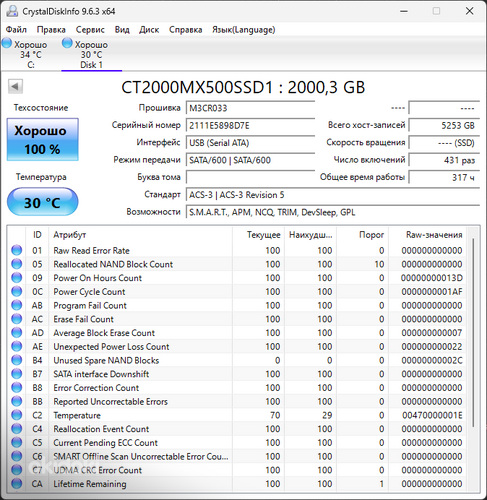Click the status orb for Raw Read Error Rate
487x500 pixels.
16,250
